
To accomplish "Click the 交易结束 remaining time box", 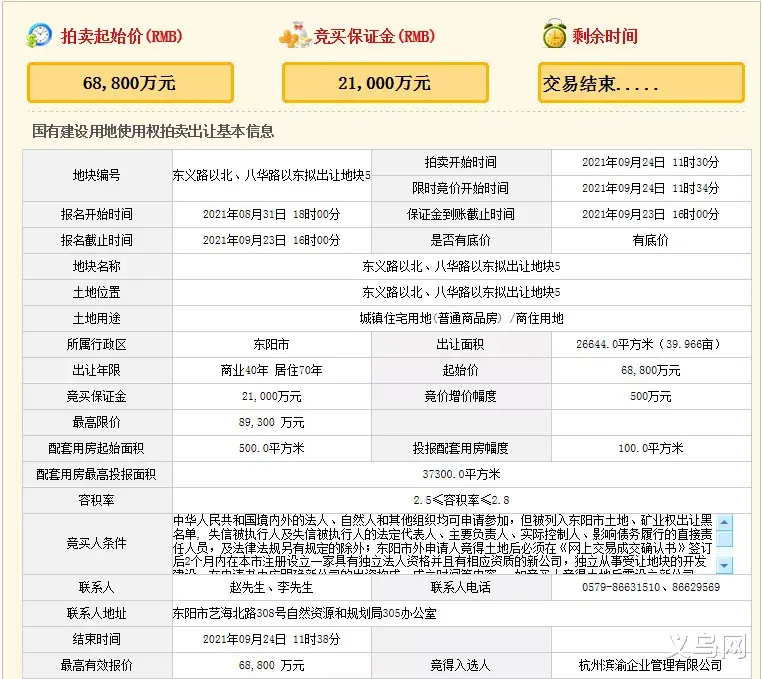I will click(x=641, y=83).
